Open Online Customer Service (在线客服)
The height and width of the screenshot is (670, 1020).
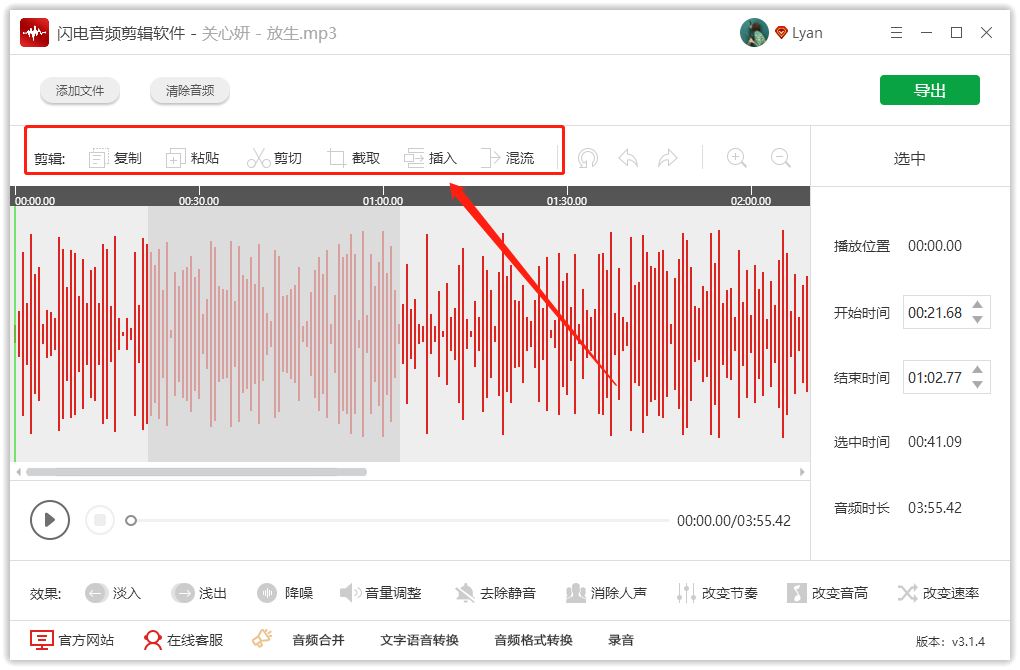click(183, 640)
